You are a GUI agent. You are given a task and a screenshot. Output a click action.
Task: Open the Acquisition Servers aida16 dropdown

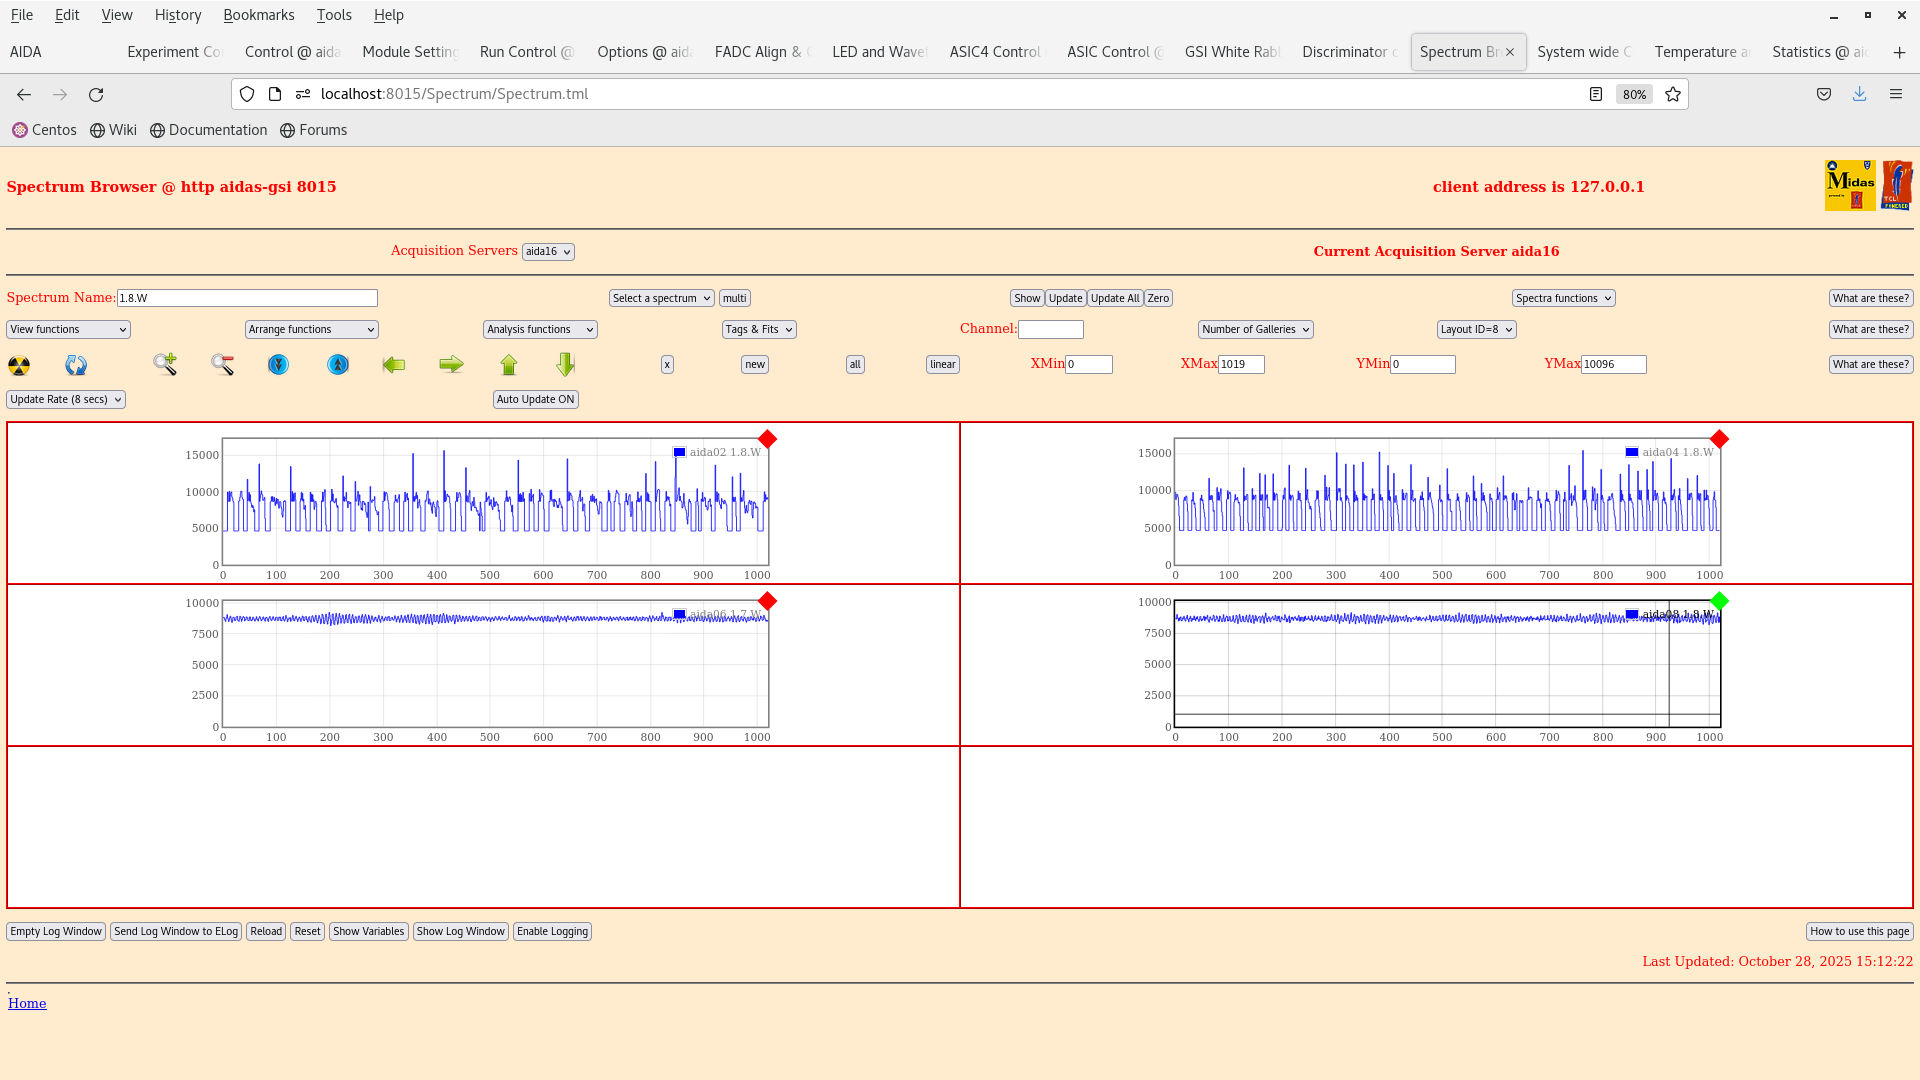point(548,251)
